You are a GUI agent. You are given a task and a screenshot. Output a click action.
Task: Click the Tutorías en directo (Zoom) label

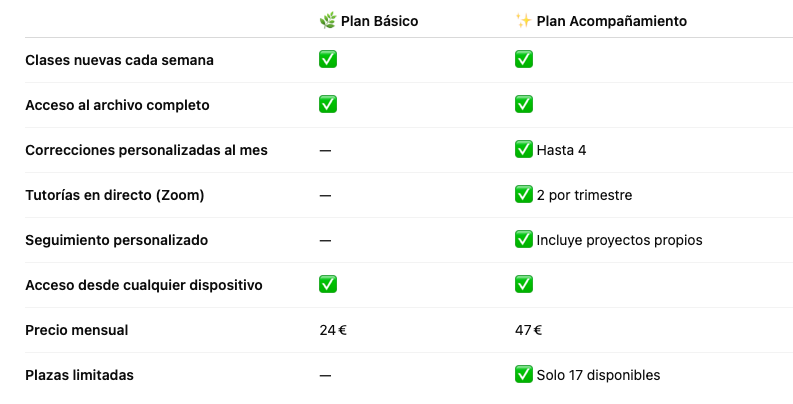114,195
